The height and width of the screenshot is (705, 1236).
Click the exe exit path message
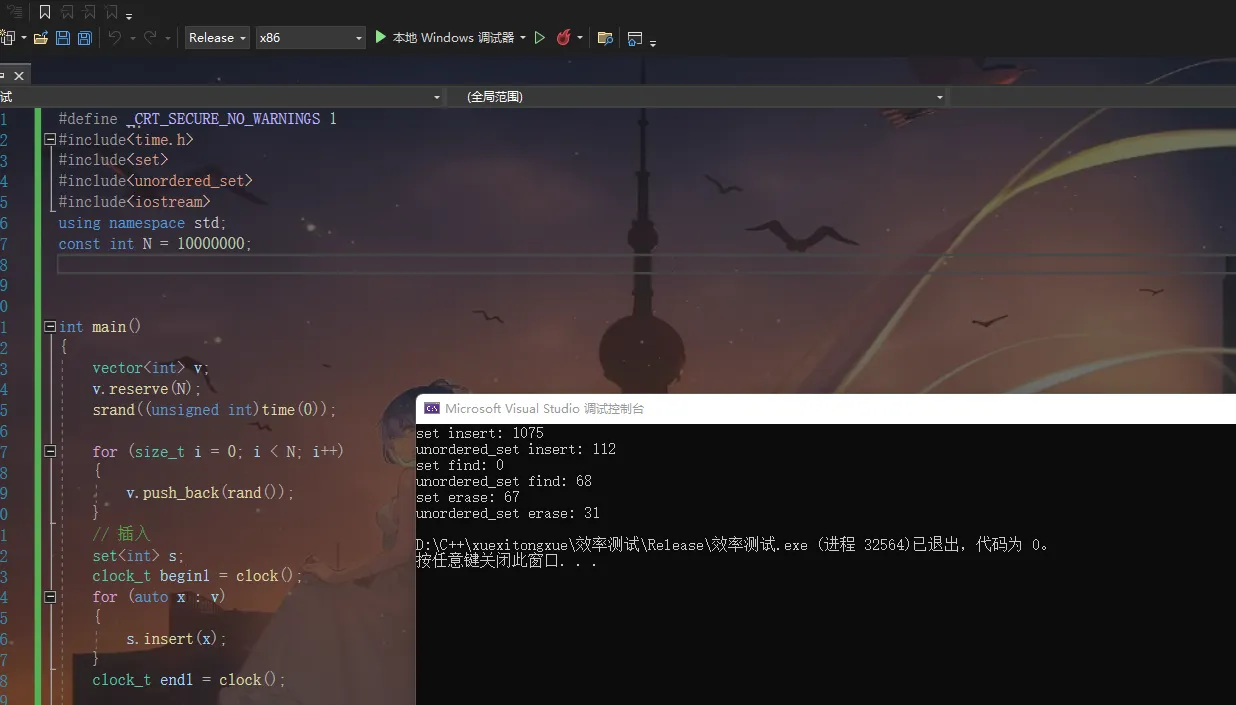pyautogui.click(x=734, y=545)
